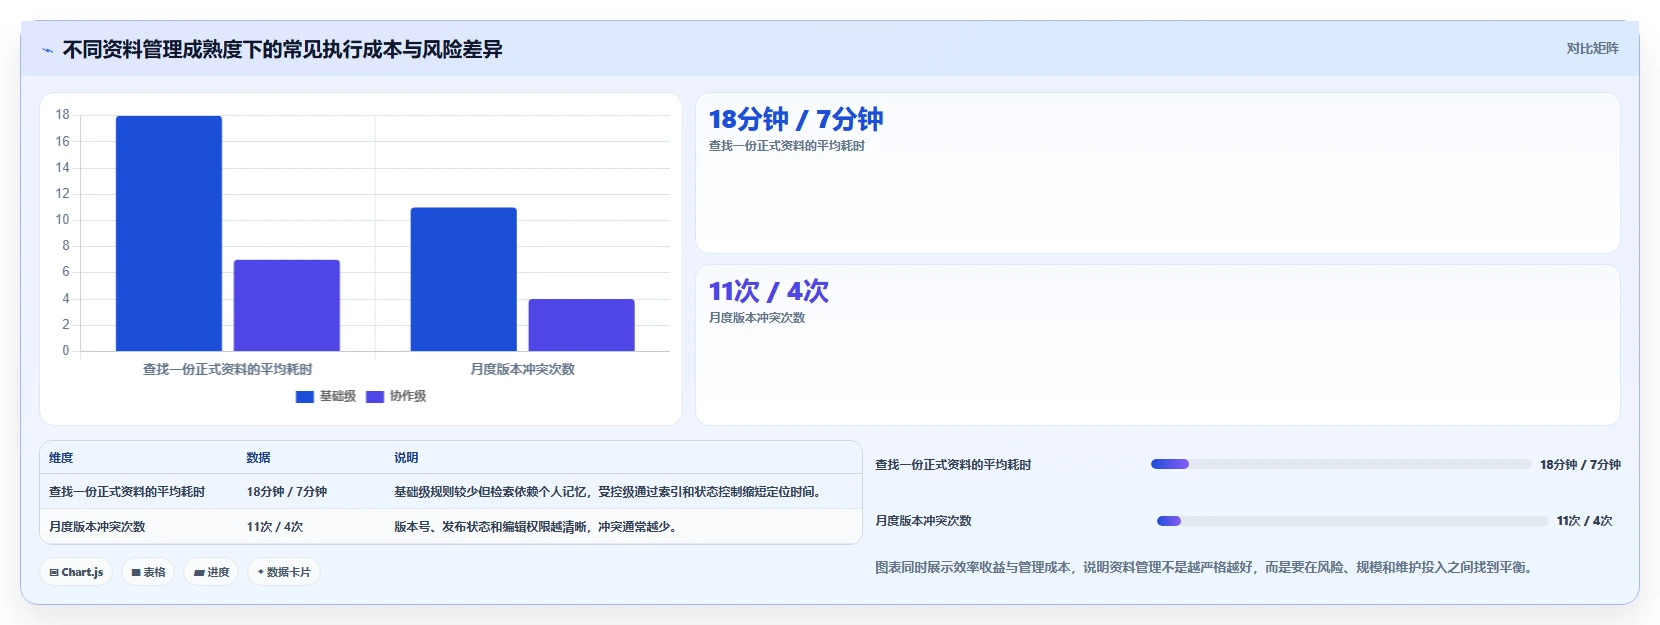Toggle the 协作级 legend item
This screenshot has width=1660, height=625.
(x=396, y=396)
